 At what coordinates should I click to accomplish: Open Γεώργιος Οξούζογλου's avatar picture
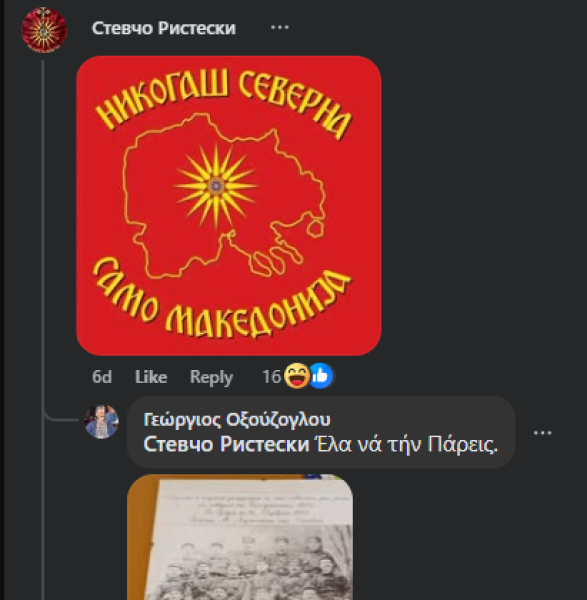101,421
